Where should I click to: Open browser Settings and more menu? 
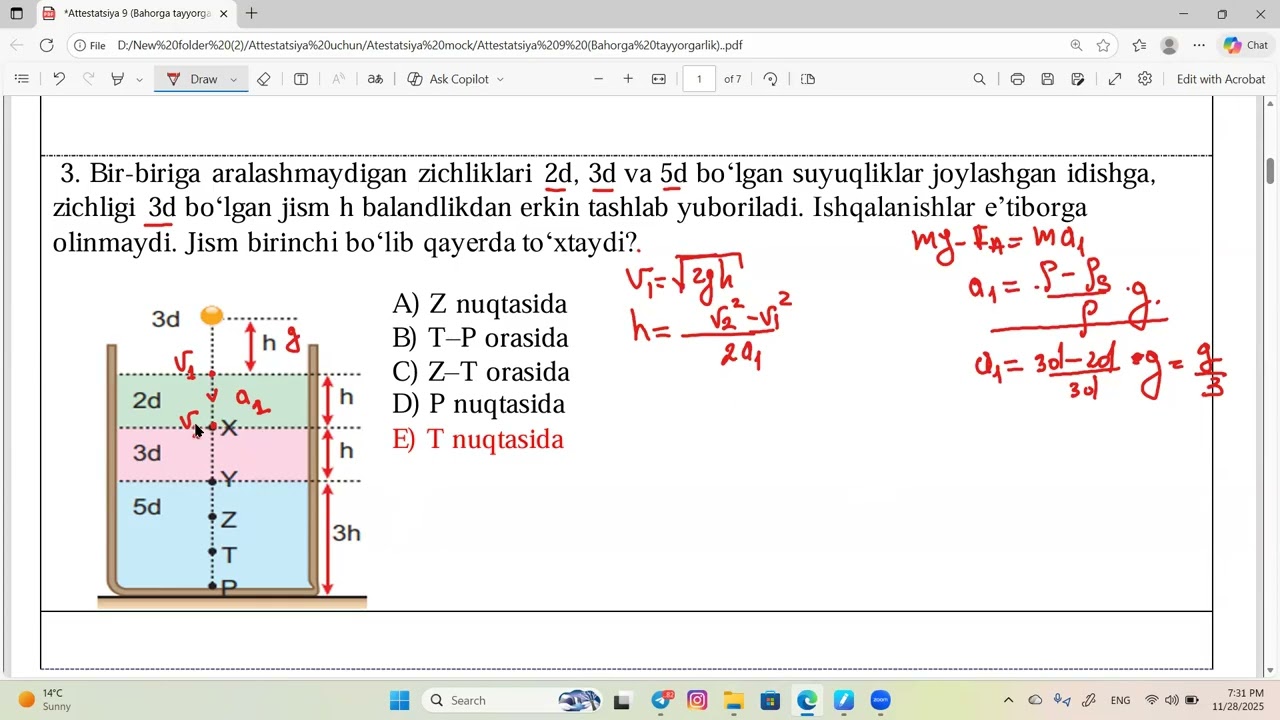(1199, 45)
